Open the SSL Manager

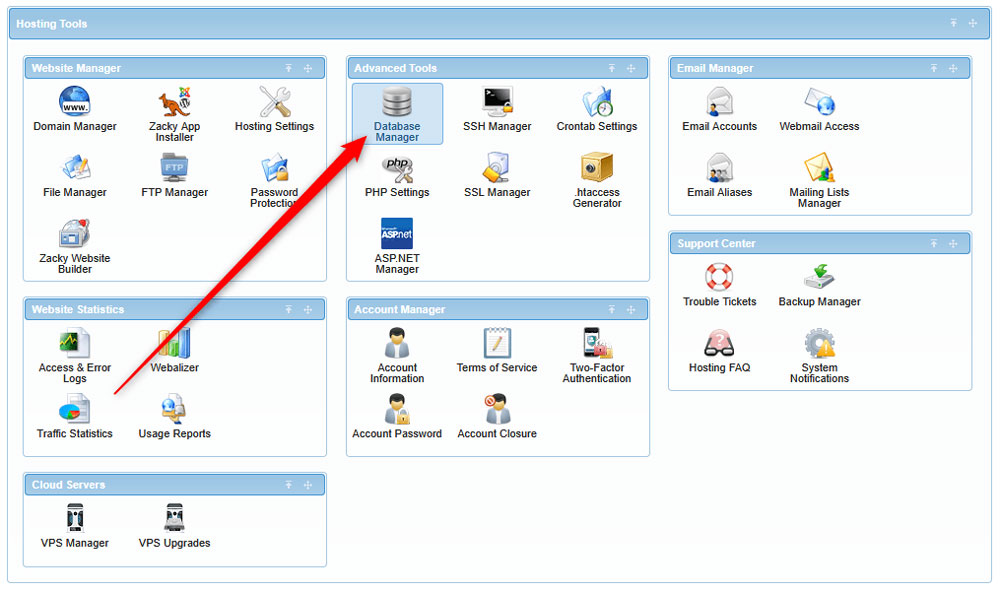coord(497,175)
